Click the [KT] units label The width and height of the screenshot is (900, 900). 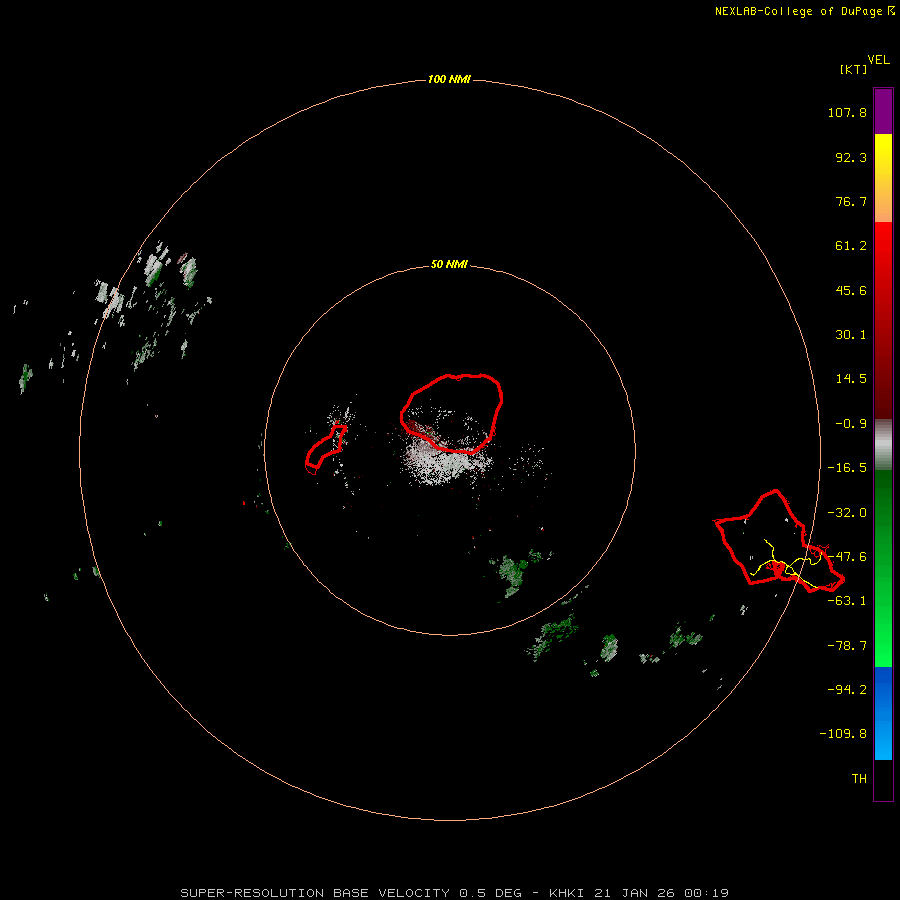pos(854,69)
